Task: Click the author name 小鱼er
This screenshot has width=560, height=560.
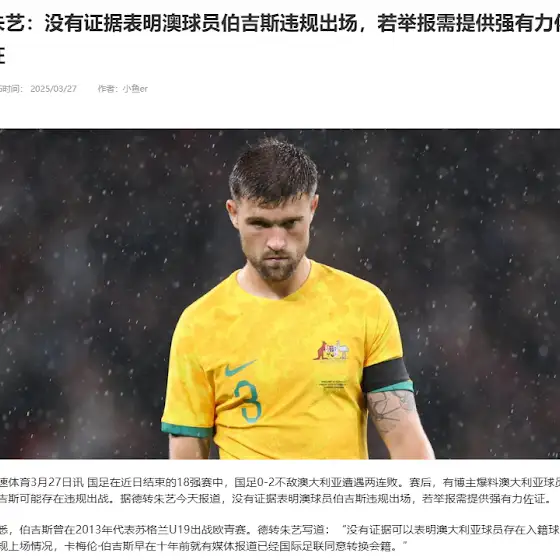Action: (135, 89)
